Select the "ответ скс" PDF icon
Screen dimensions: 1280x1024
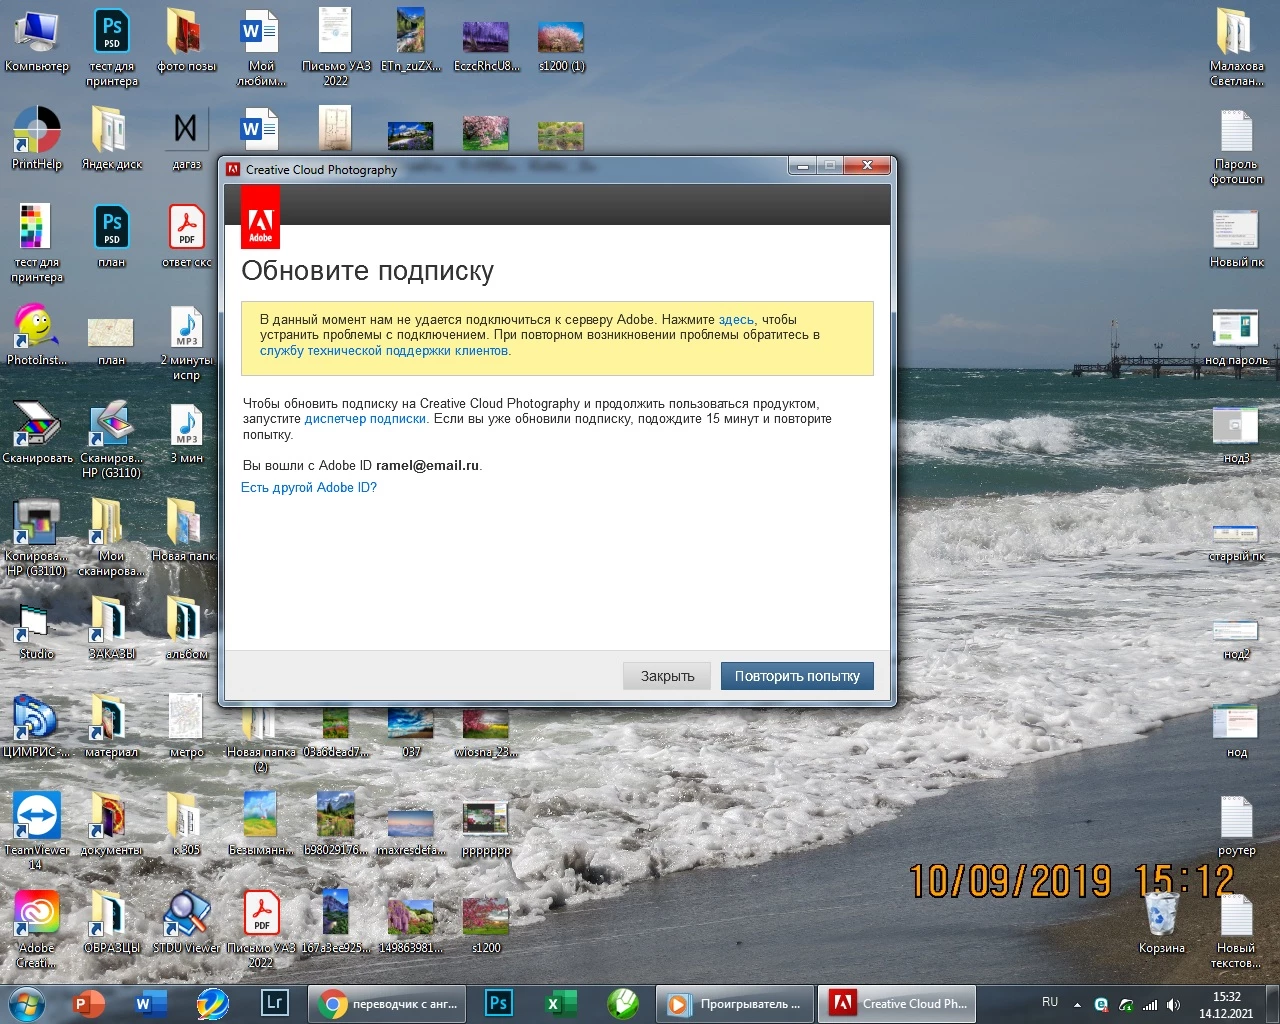186,236
